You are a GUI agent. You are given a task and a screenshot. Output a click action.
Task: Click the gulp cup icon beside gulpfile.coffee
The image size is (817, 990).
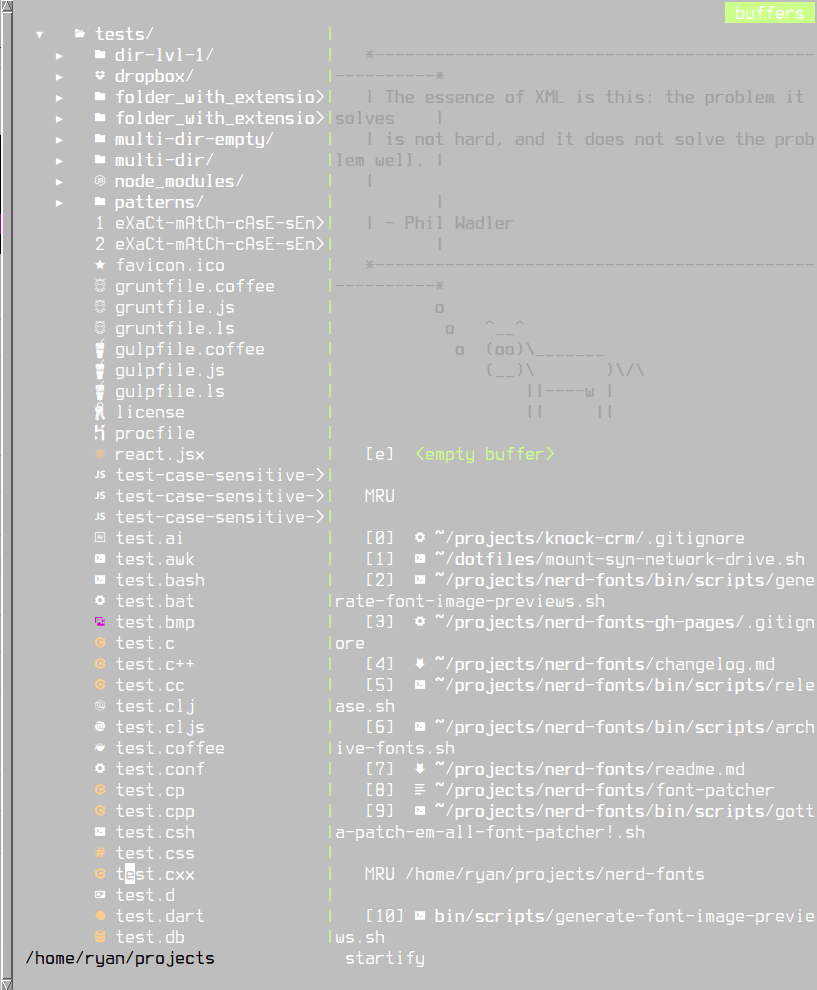click(x=100, y=349)
